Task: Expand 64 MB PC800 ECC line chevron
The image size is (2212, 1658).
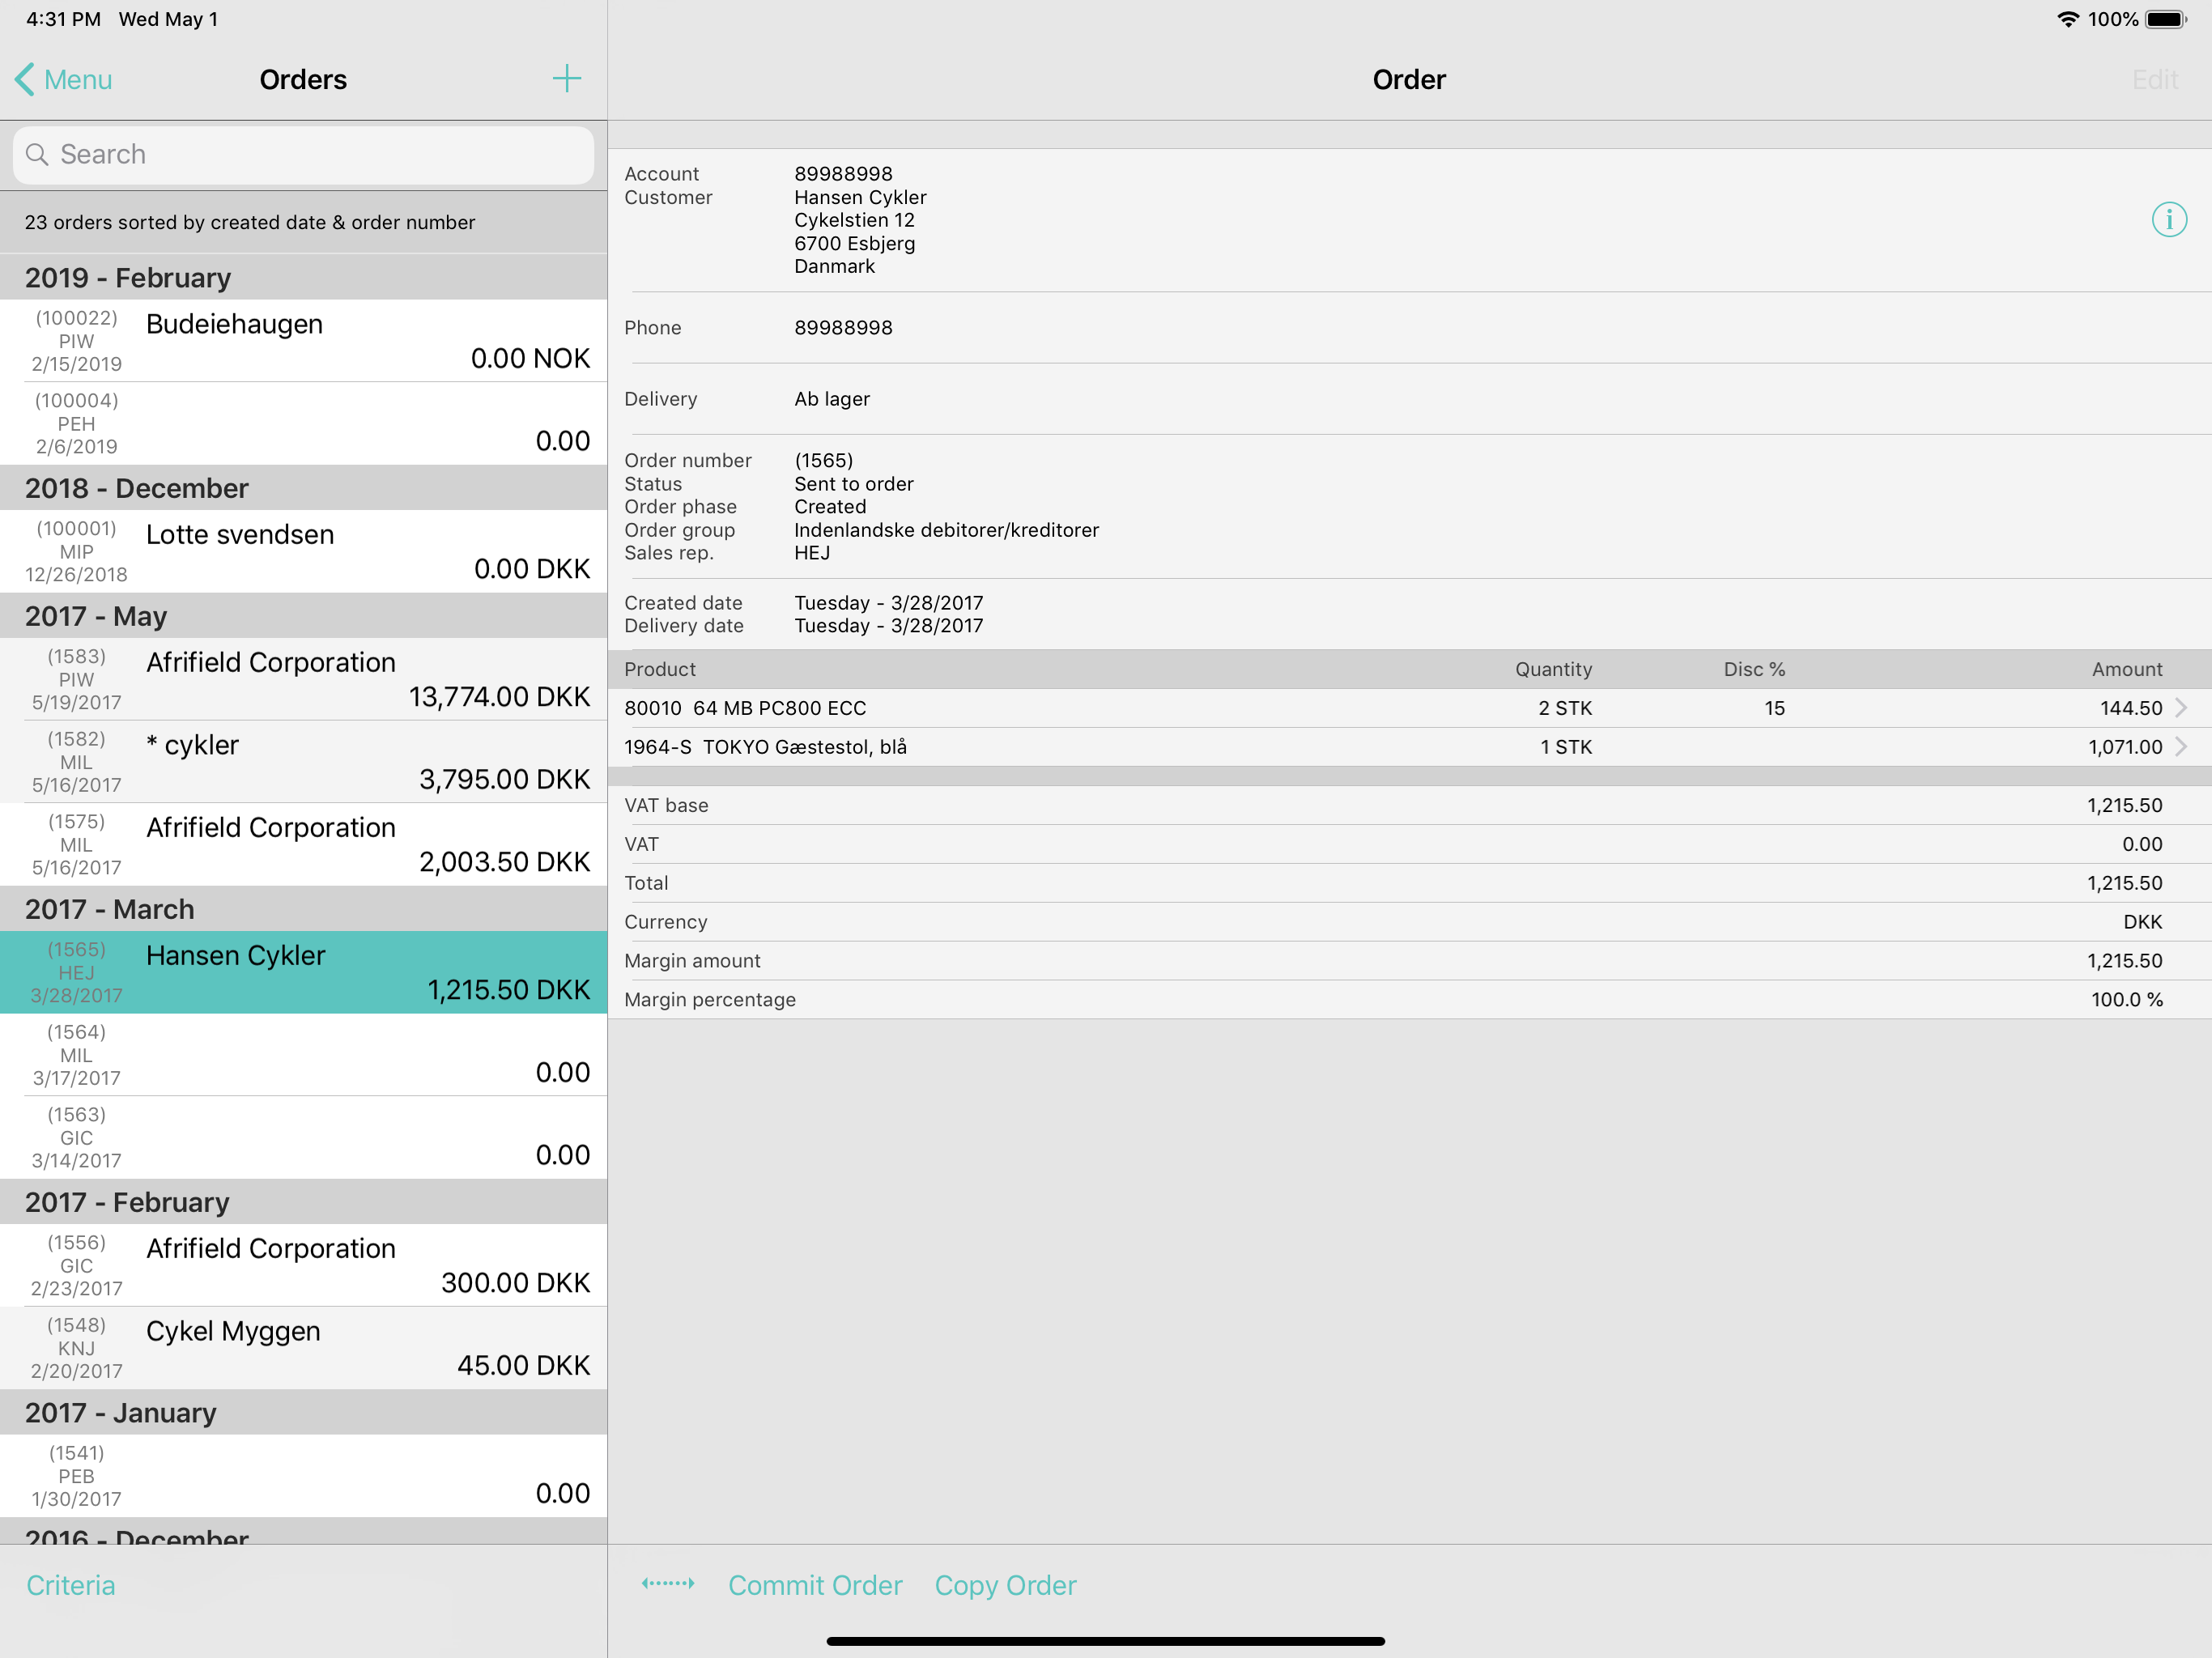Action: (x=2181, y=708)
